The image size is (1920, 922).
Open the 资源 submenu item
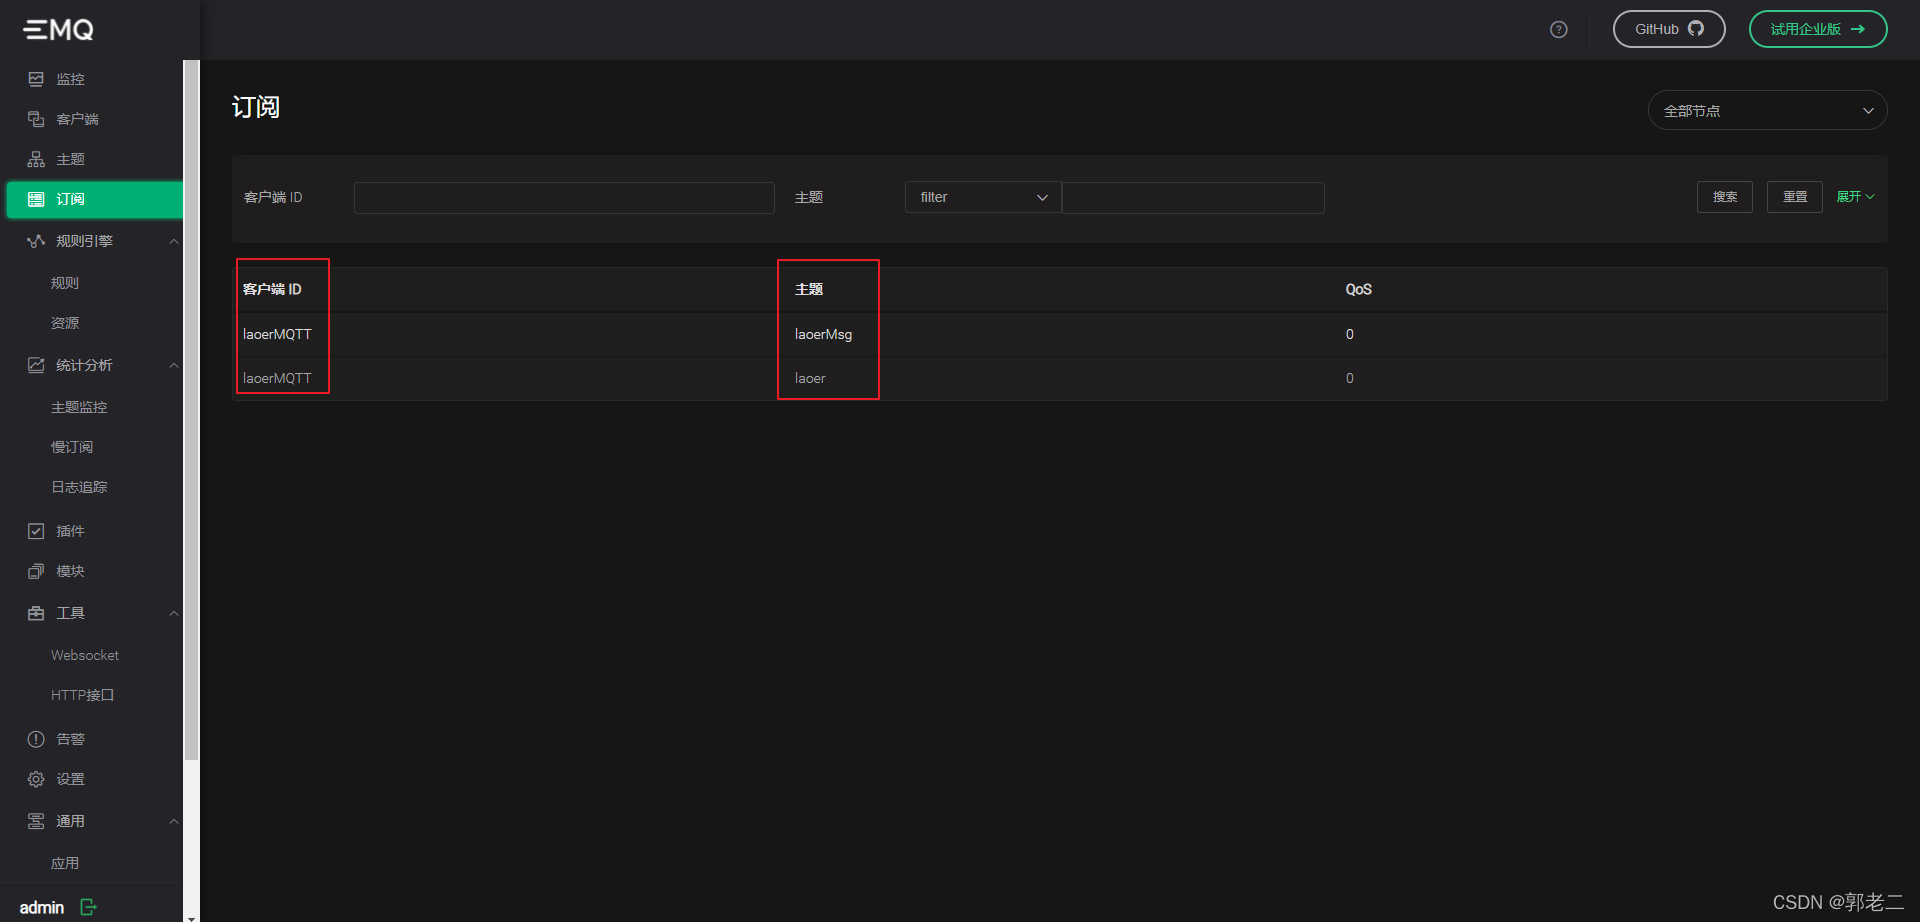(x=65, y=323)
